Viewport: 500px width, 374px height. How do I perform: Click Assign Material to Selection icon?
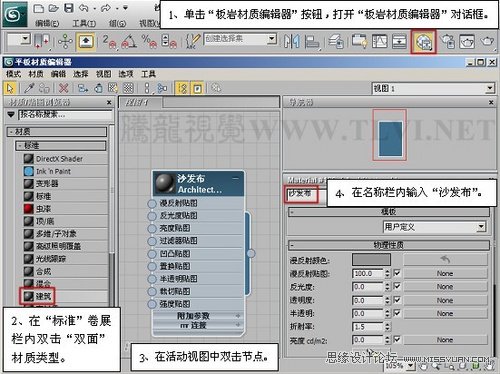(44, 88)
